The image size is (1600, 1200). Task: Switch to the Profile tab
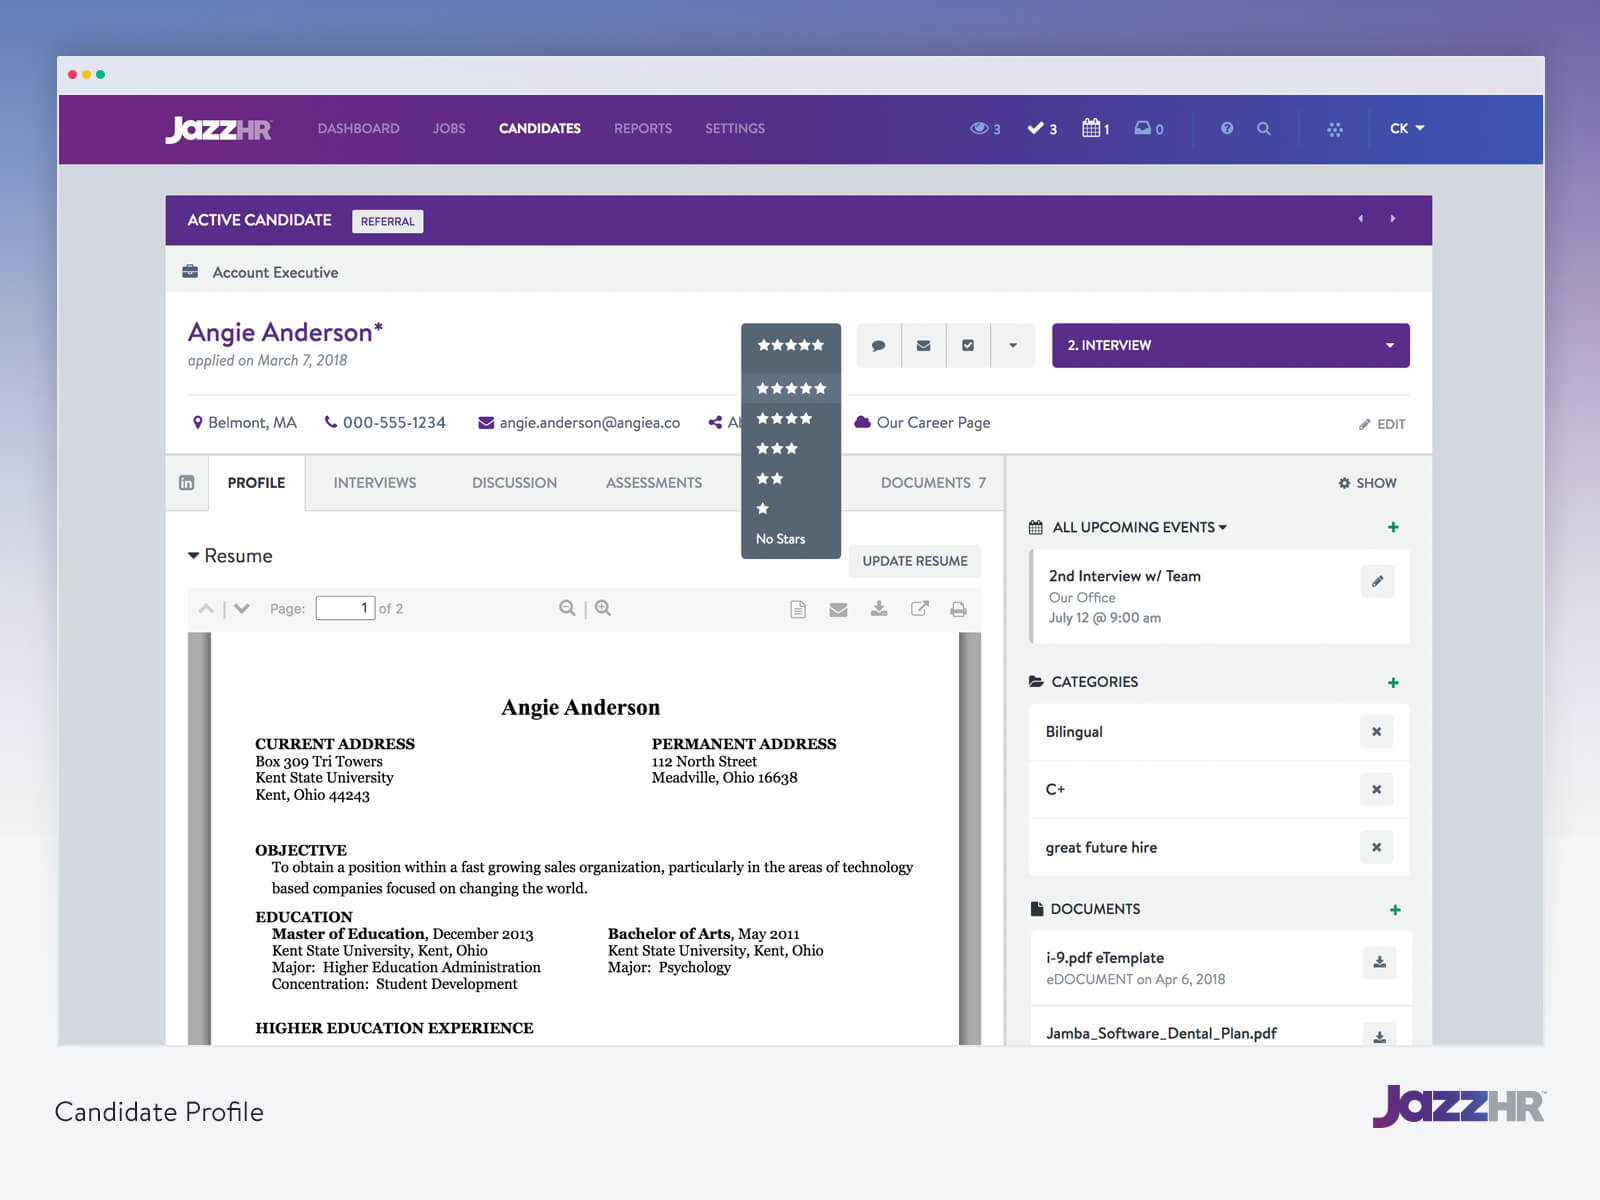[256, 483]
